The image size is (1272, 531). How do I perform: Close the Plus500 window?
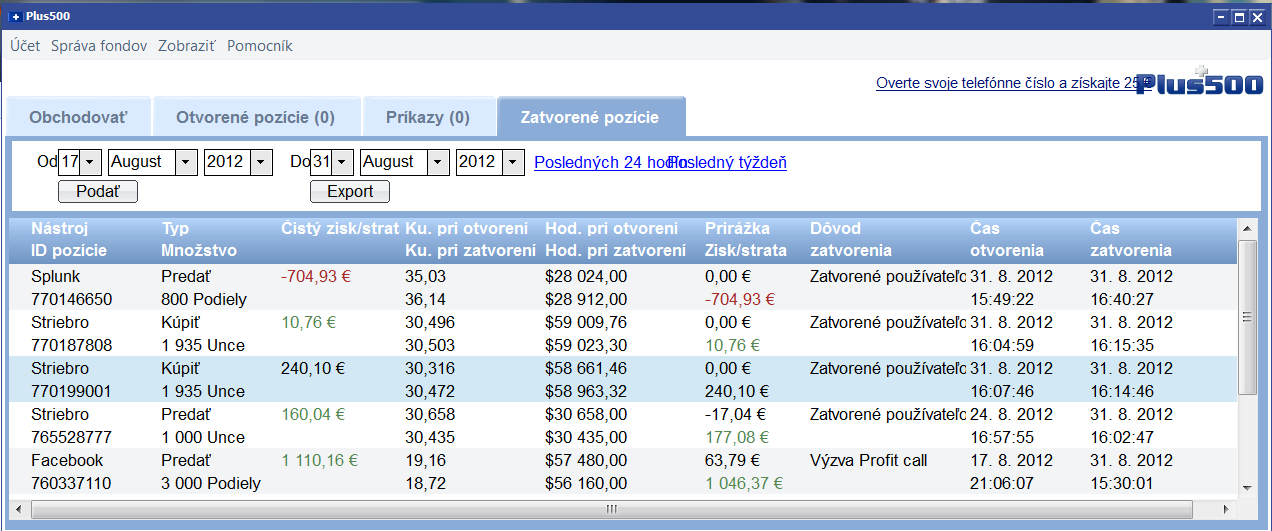[1255, 17]
